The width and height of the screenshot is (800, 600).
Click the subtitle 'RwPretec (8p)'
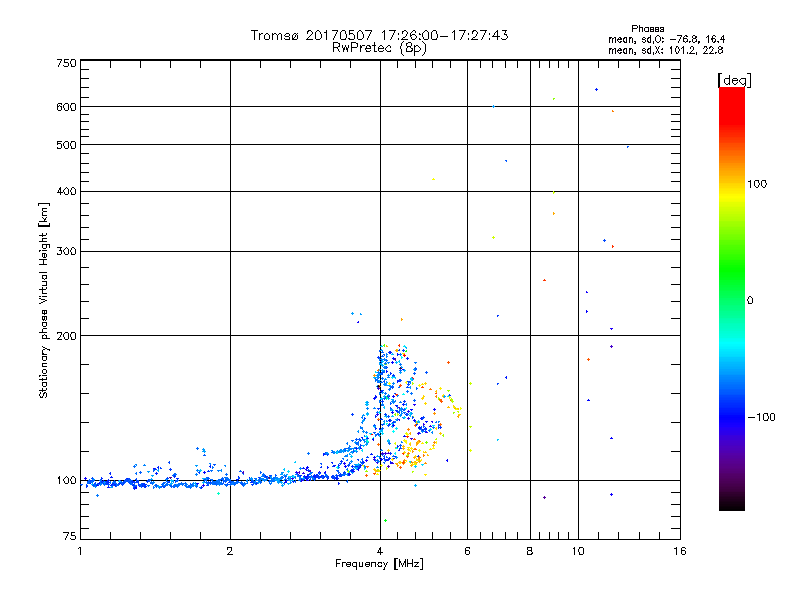click(x=379, y=48)
